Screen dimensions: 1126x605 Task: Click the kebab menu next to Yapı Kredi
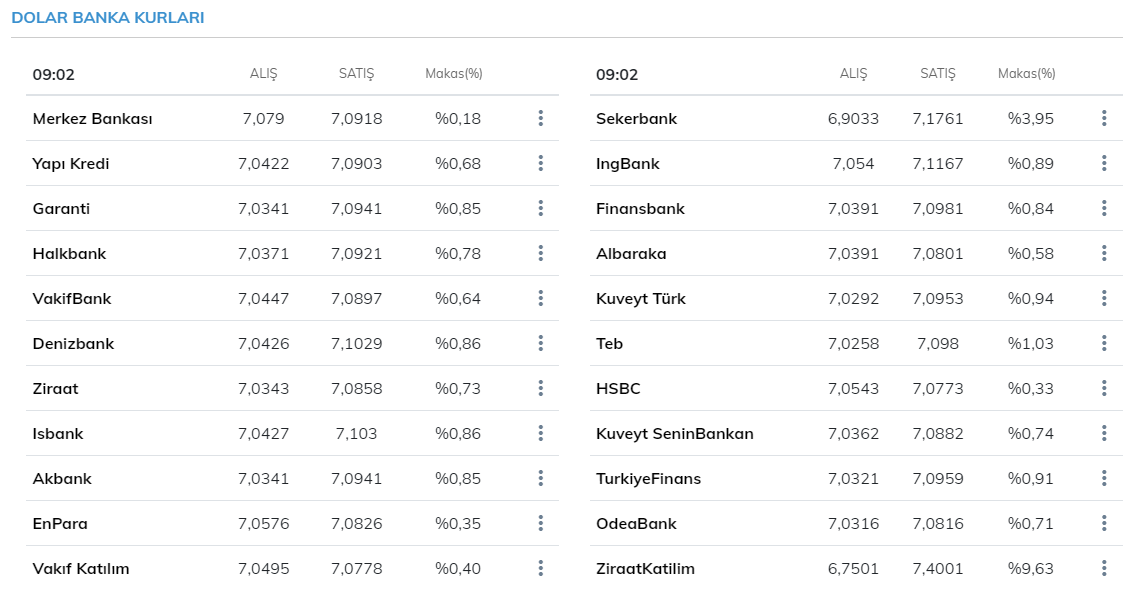pyautogui.click(x=540, y=164)
